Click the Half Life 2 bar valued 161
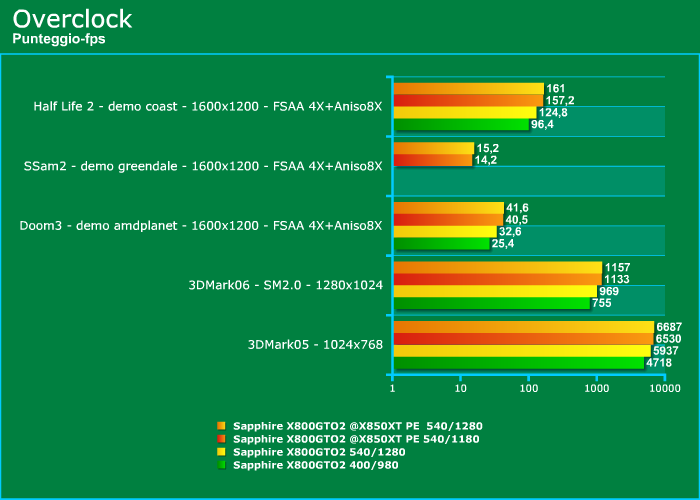This screenshot has width=700, height=500. 469,88
